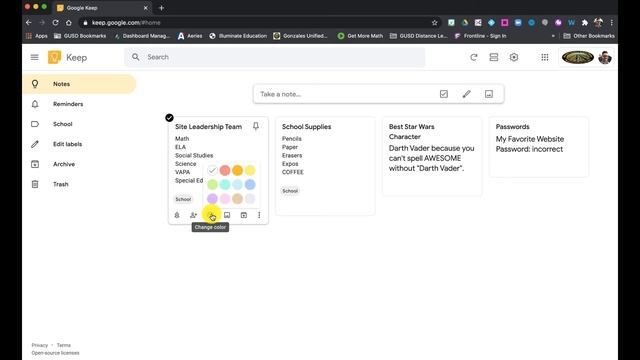Viewport: 640px width, 360px height.
Task: Open the School label in sidebar
Action: [x=79, y=124]
